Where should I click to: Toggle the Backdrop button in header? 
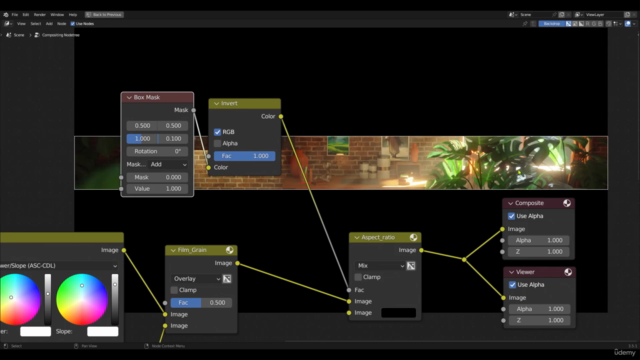(x=552, y=24)
